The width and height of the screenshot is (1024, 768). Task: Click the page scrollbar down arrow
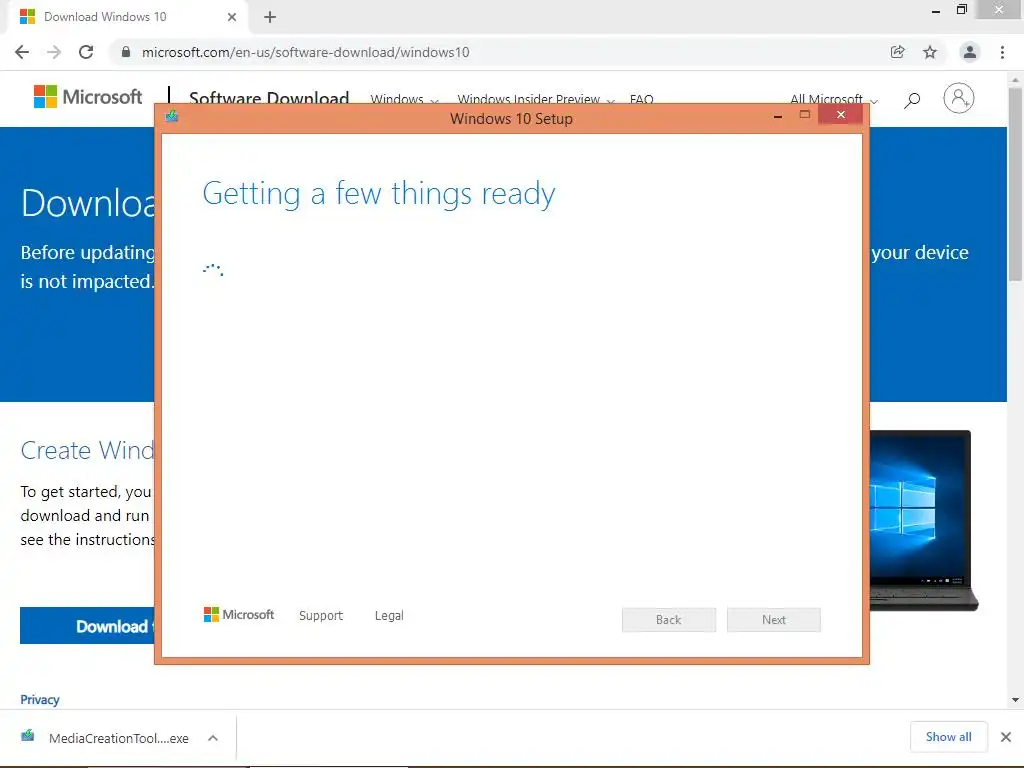[1015, 699]
